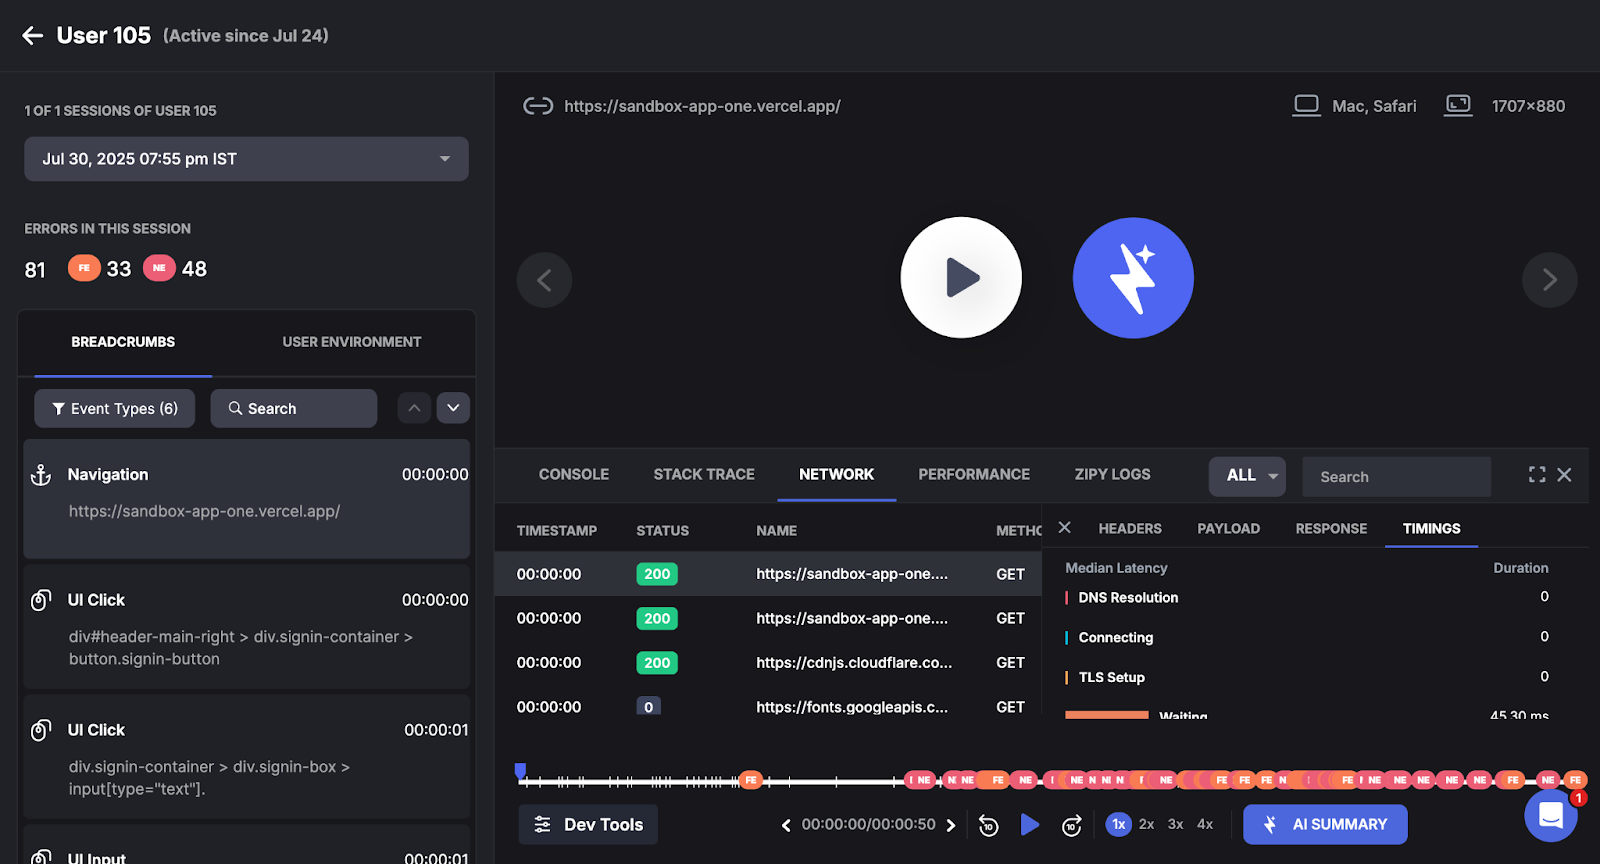Go to next session with right arrow circle
Image resolution: width=1600 pixels, height=864 pixels.
click(x=1550, y=280)
